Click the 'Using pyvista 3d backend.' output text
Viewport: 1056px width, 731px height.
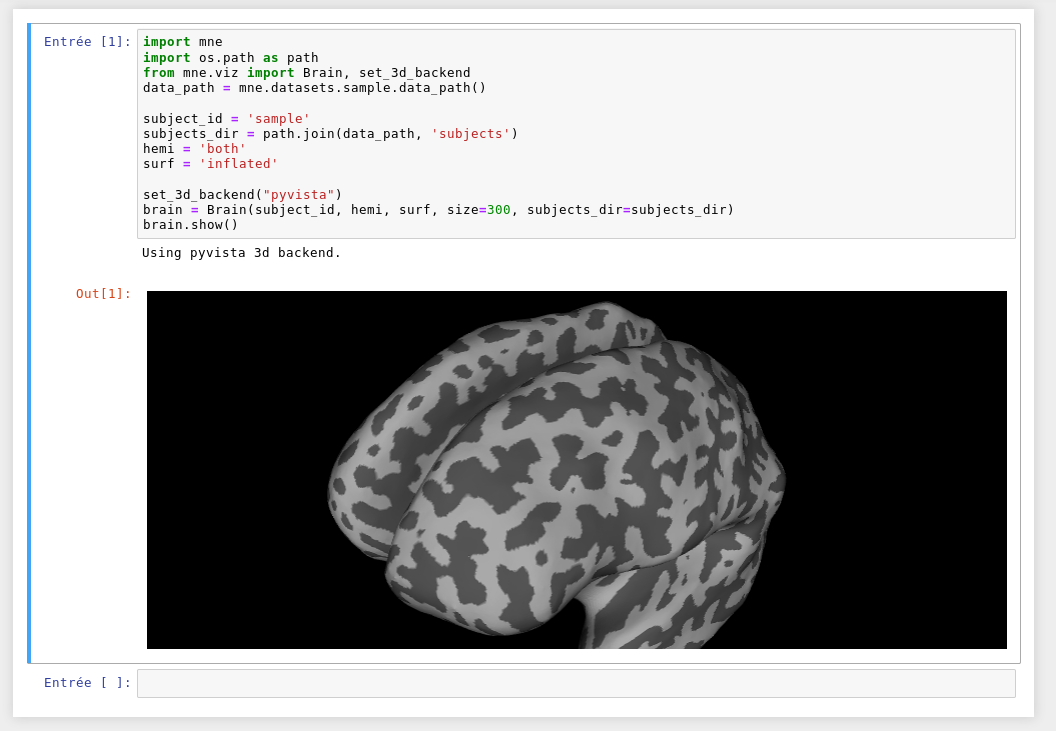pyautogui.click(x=241, y=253)
